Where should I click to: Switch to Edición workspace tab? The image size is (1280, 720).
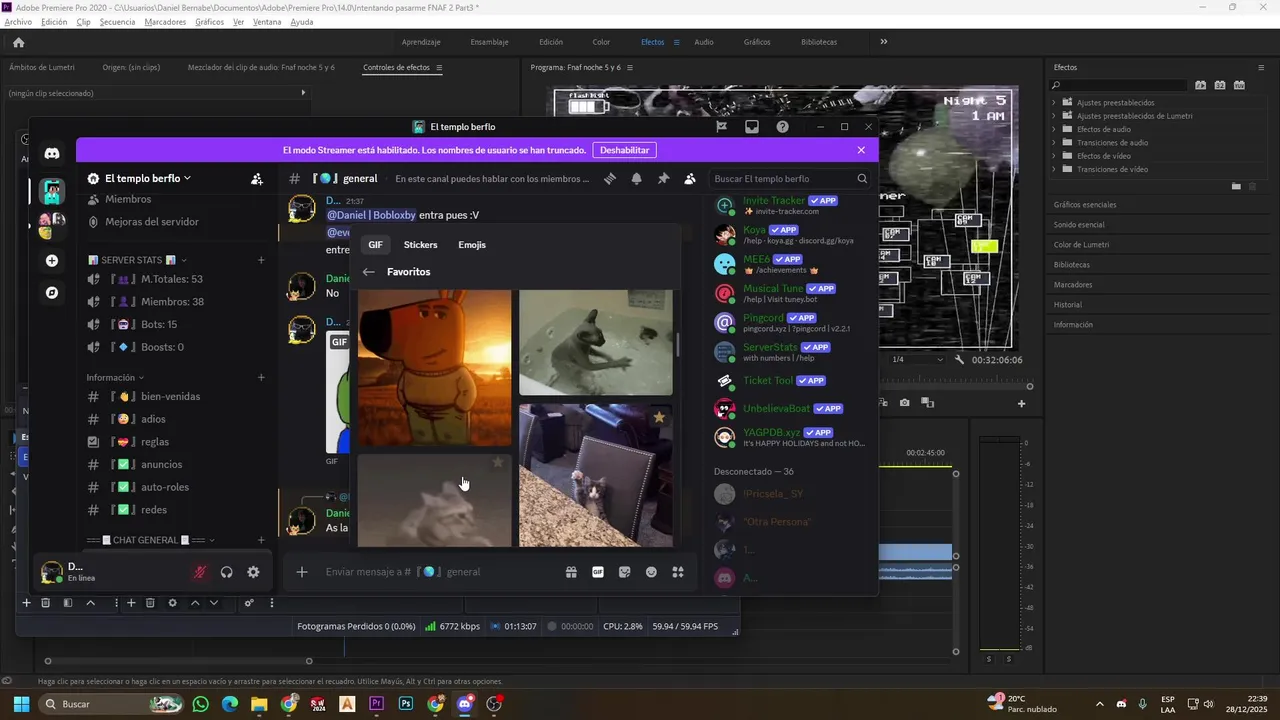click(551, 42)
